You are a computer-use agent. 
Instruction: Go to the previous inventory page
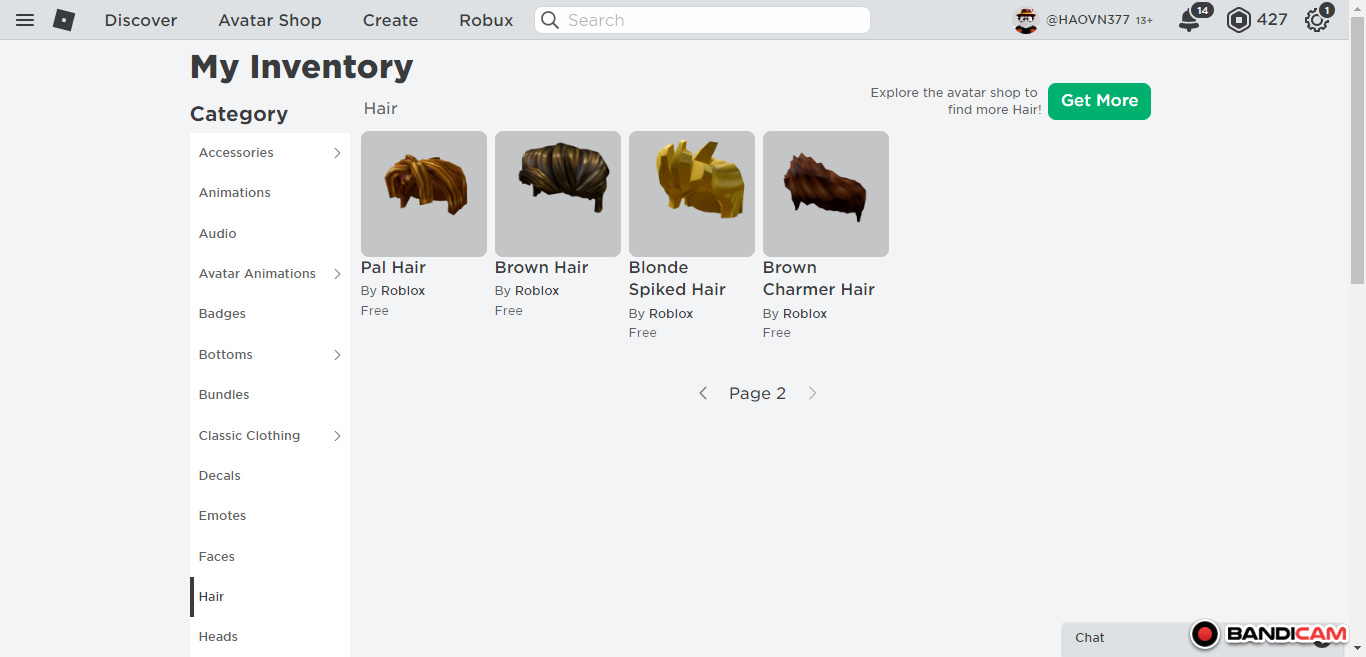click(x=703, y=394)
